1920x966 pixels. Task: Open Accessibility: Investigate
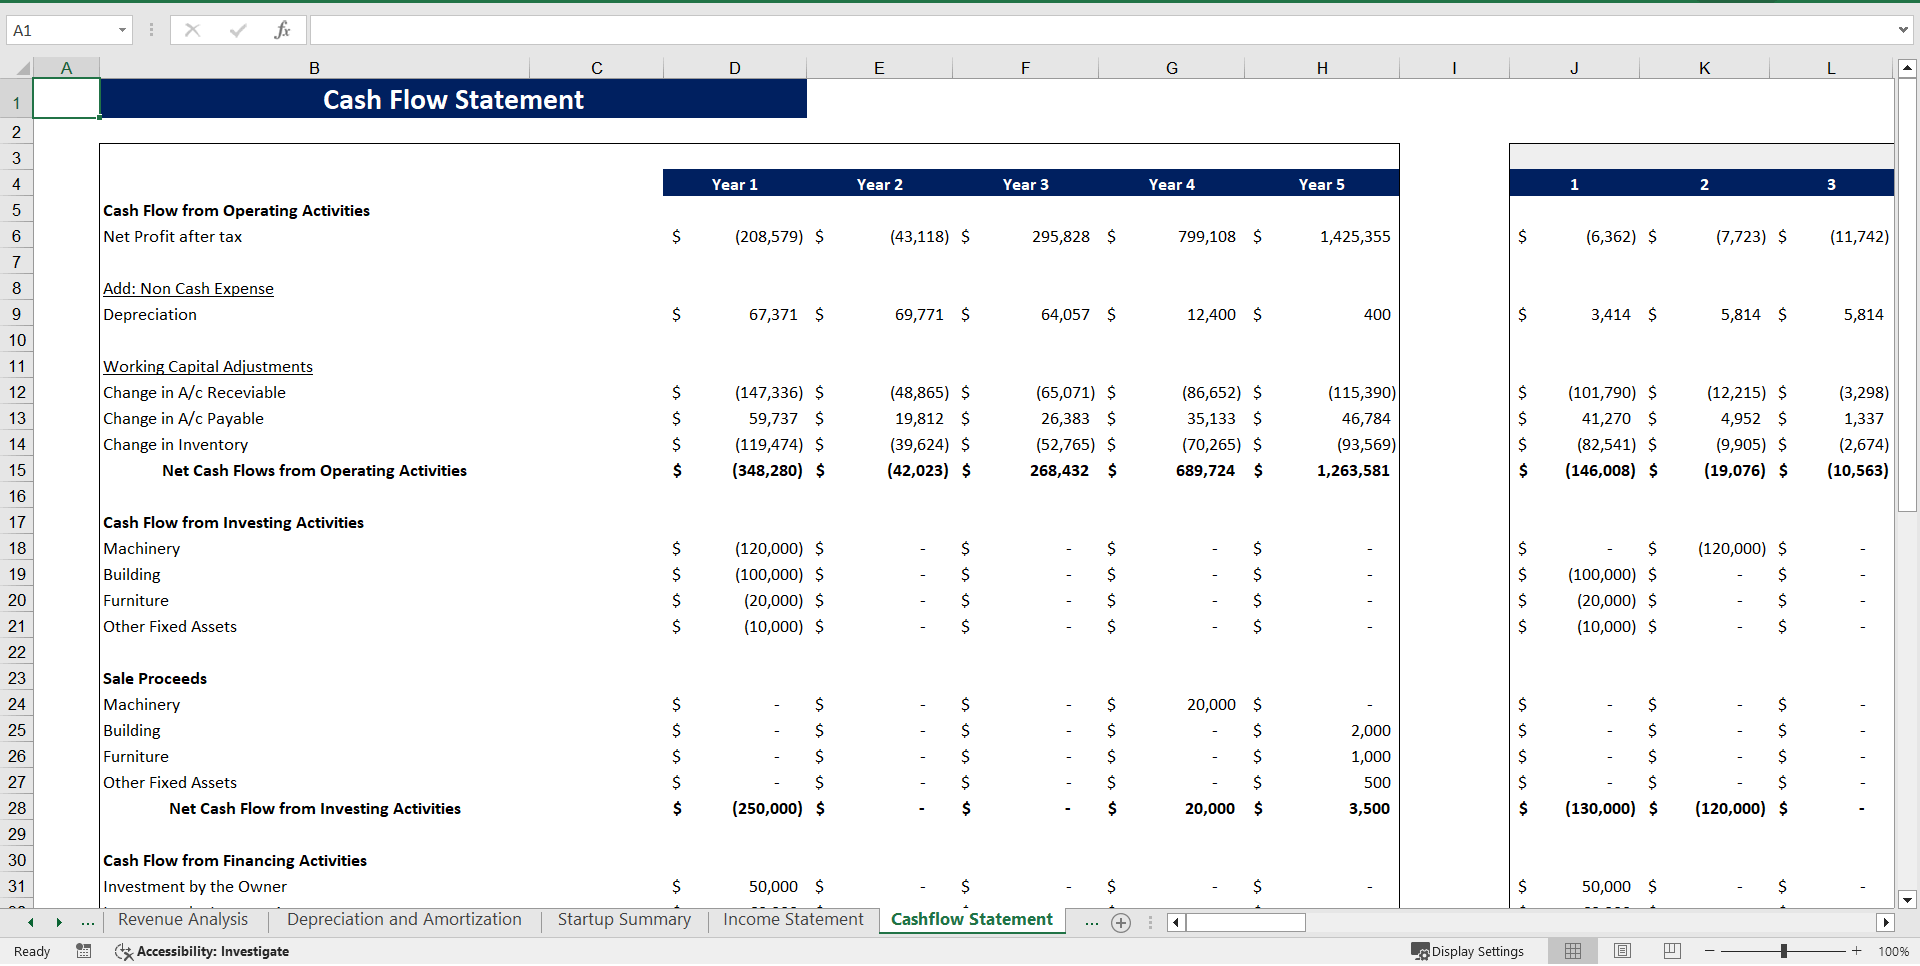click(x=202, y=951)
